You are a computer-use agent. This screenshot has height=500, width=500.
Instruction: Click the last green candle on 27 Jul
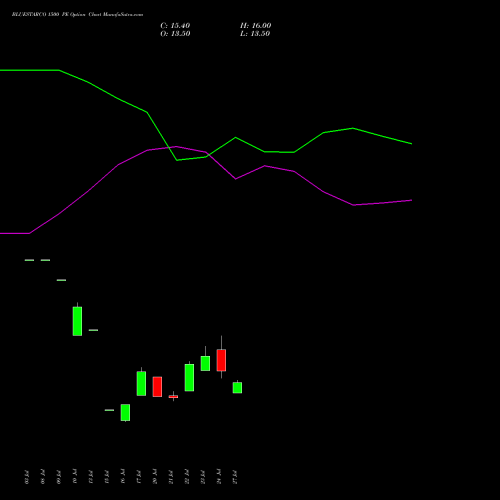(x=237, y=388)
